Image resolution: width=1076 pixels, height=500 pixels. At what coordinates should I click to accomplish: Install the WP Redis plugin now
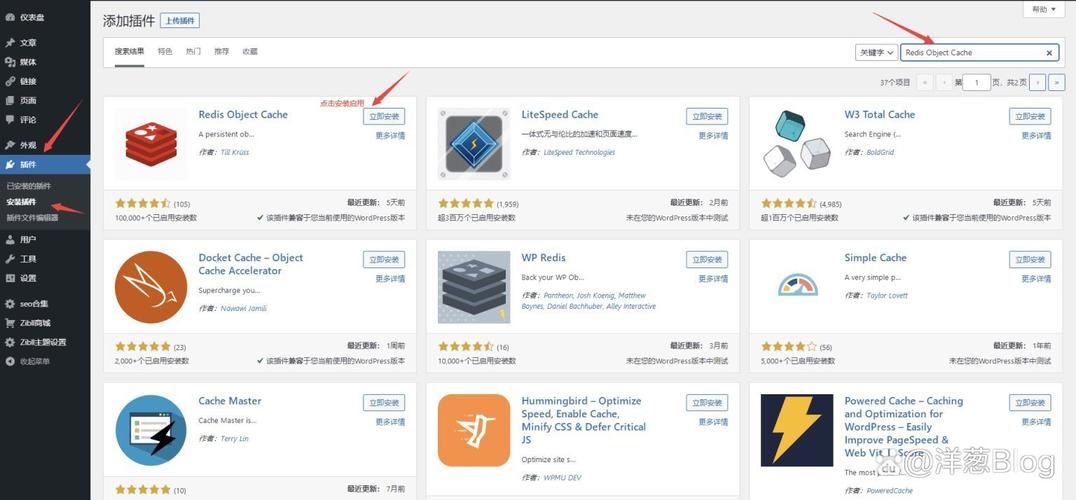pos(707,260)
